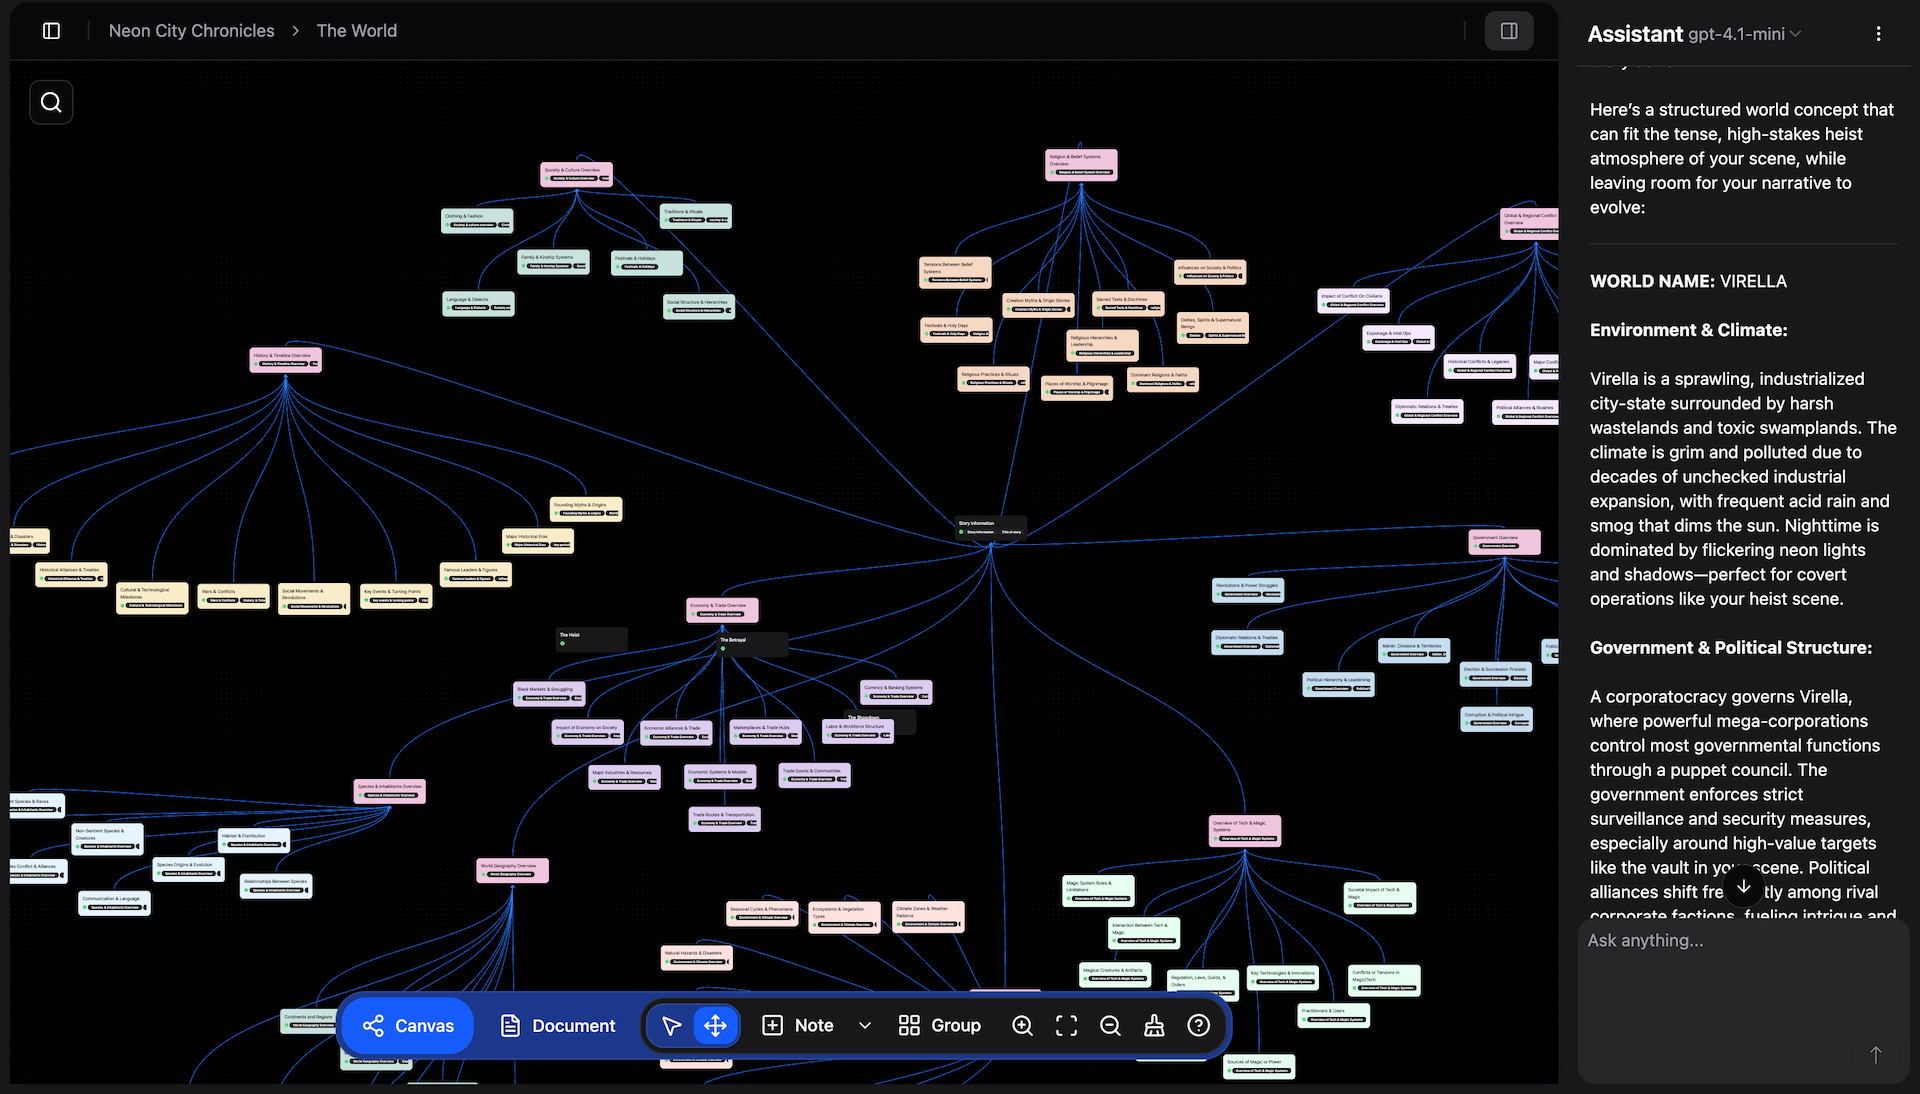Open the note type chevron dropdown

pos(864,1025)
